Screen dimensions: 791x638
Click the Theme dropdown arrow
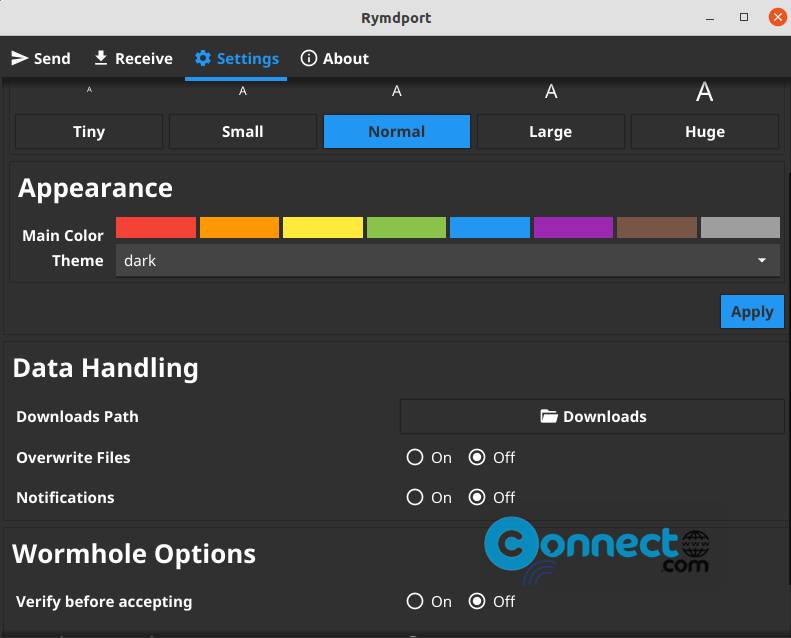(762, 260)
